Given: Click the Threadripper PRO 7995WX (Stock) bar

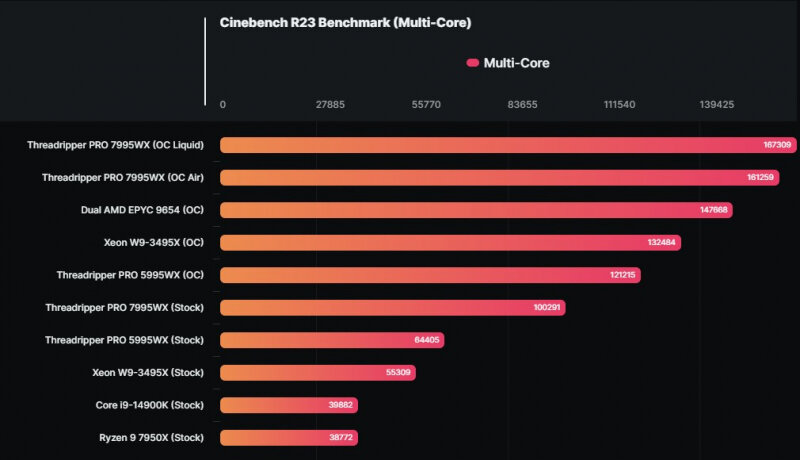Looking at the screenshot, I should point(392,308).
